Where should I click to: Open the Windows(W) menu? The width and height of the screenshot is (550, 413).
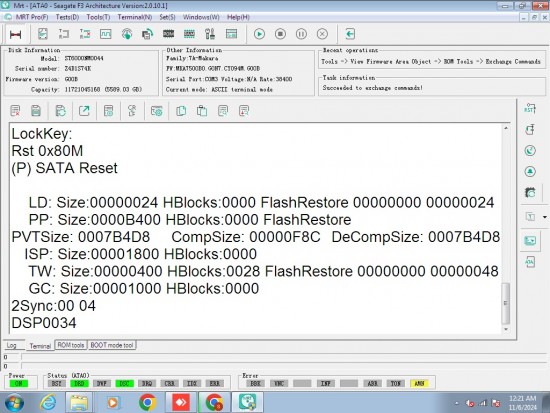pos(201,17)
